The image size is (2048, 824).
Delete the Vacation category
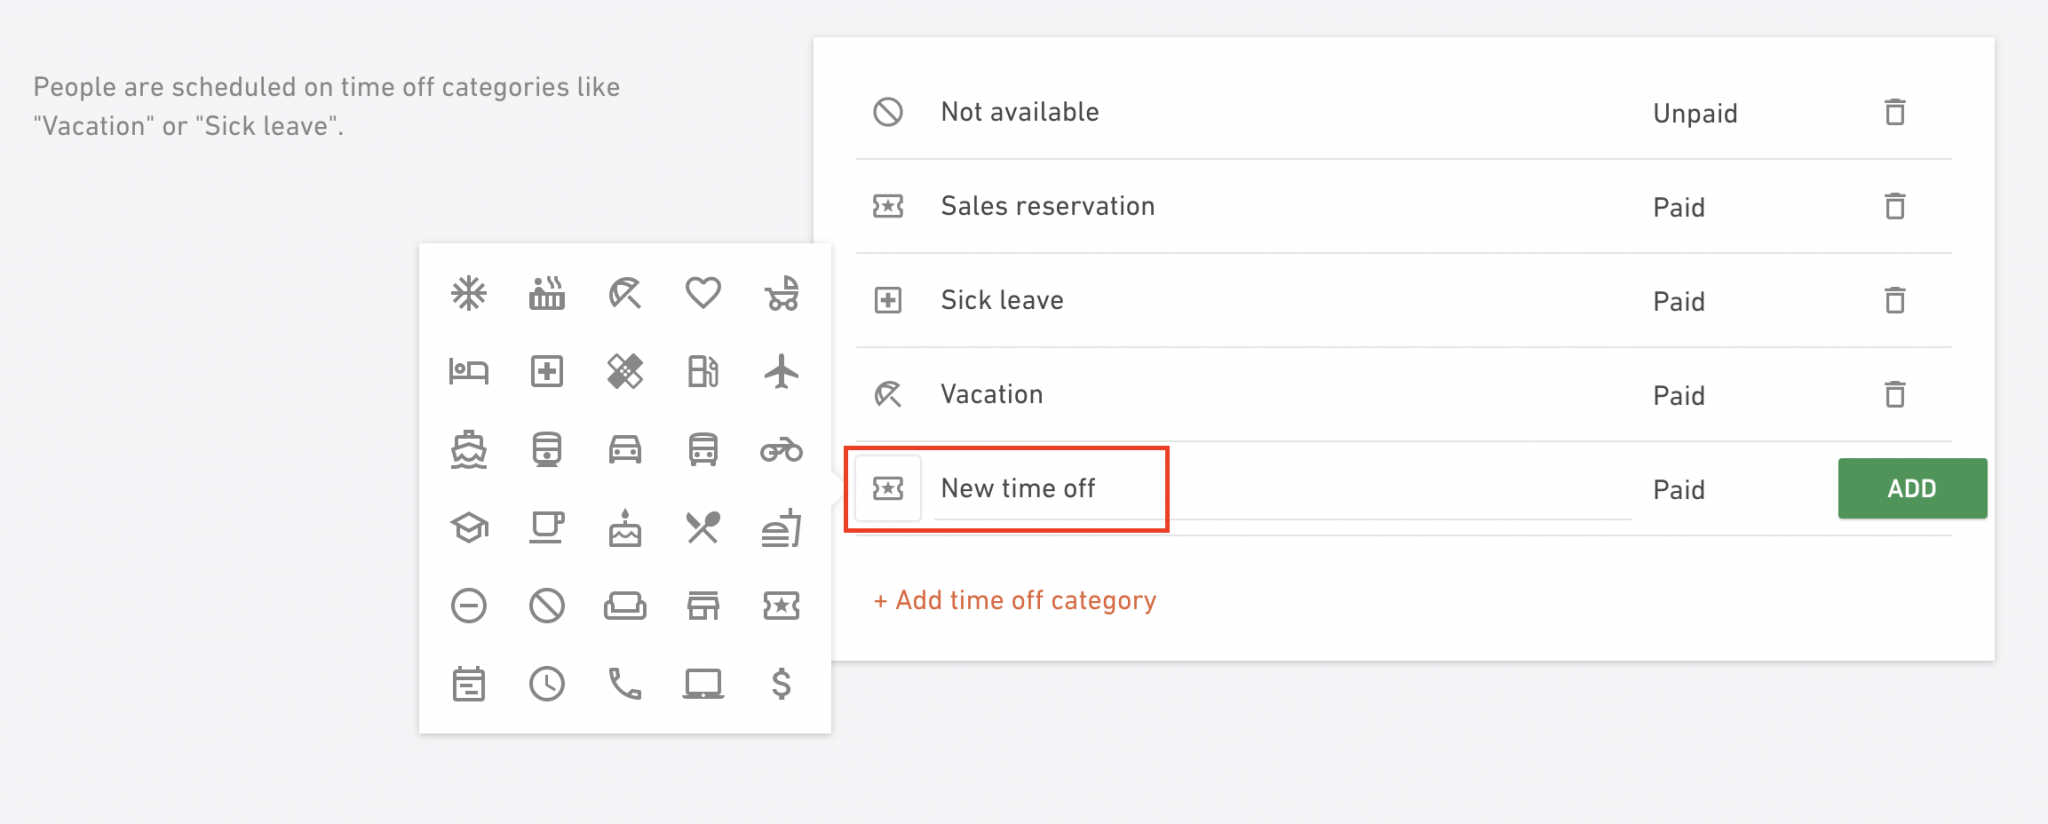[1895, 394]
